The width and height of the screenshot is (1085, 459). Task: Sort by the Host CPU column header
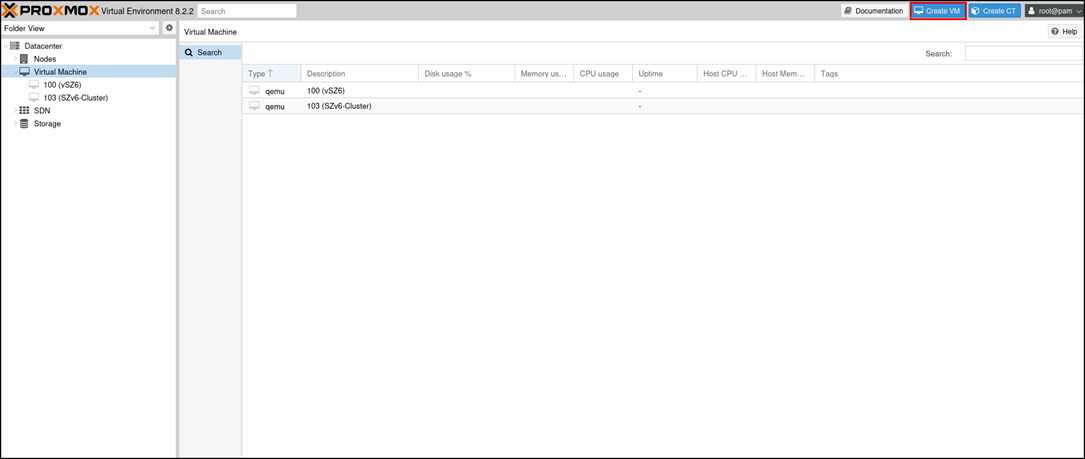(727, 74)
